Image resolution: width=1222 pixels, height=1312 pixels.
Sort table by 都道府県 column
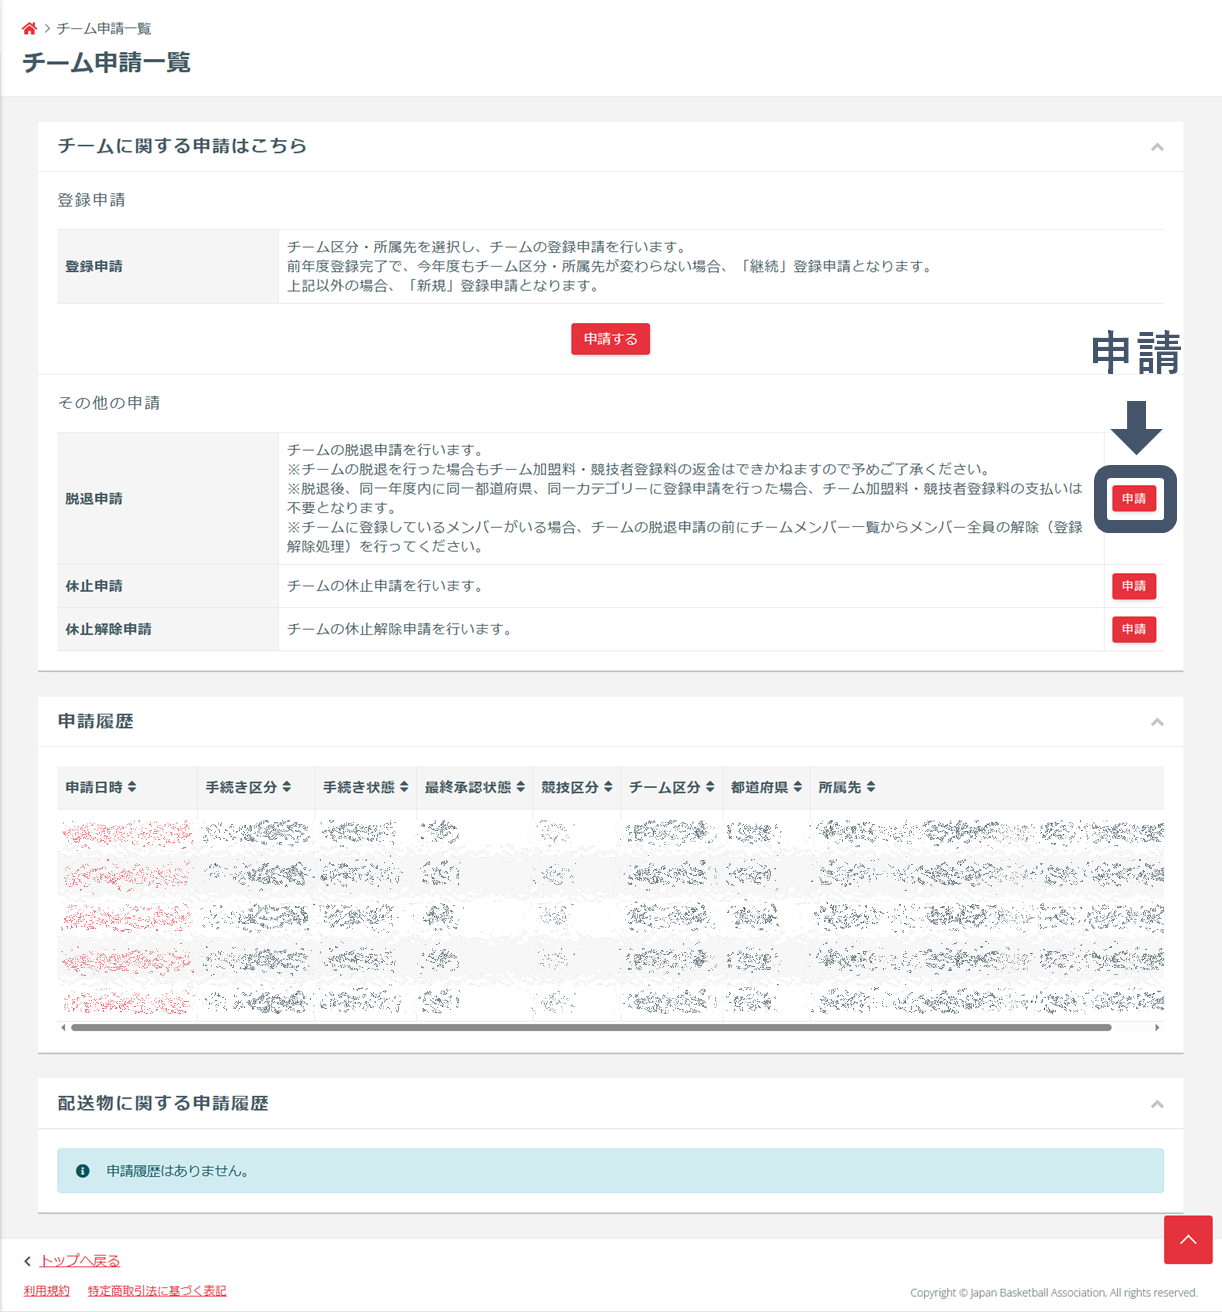pos(766,788)
